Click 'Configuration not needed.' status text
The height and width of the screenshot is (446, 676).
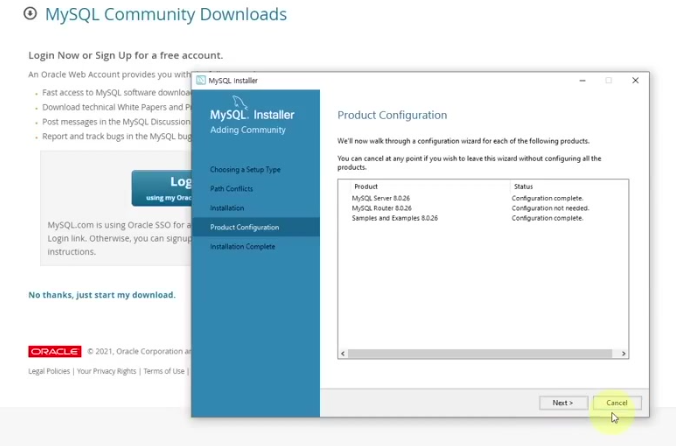point(550,208)
